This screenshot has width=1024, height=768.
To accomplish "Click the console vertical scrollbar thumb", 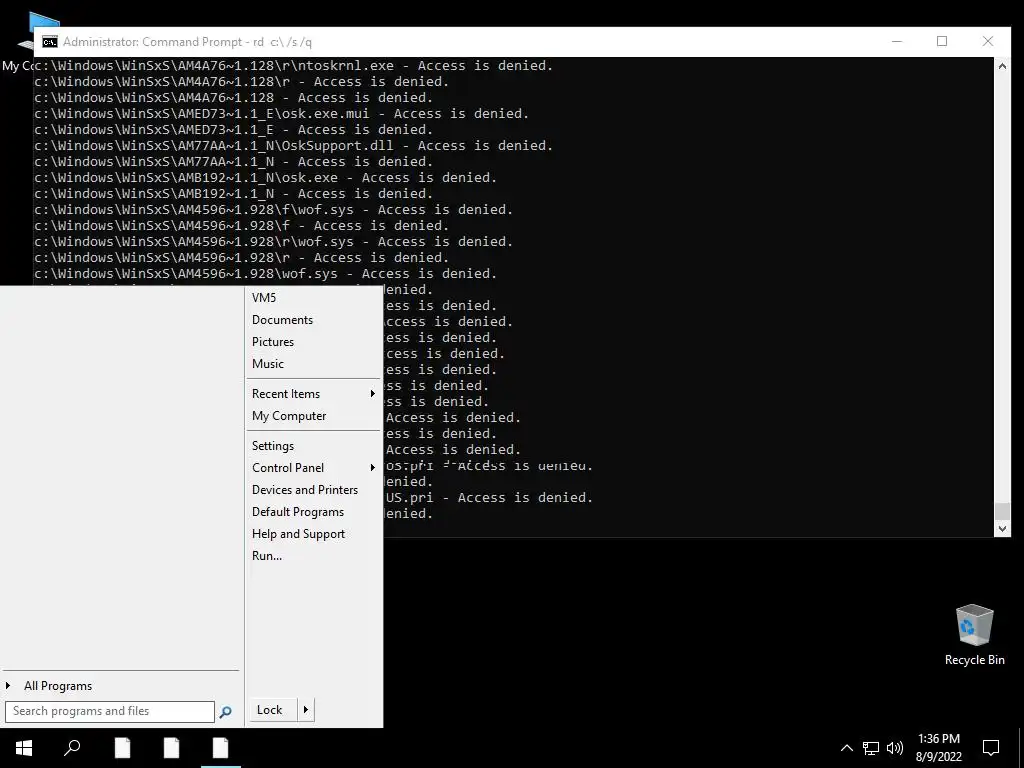I will (1002, 511).
